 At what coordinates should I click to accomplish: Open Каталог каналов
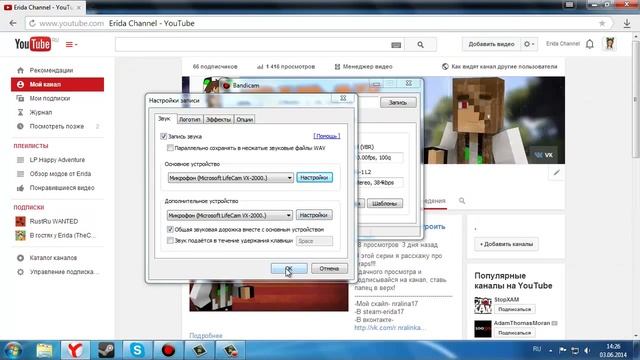coord(53,258)
